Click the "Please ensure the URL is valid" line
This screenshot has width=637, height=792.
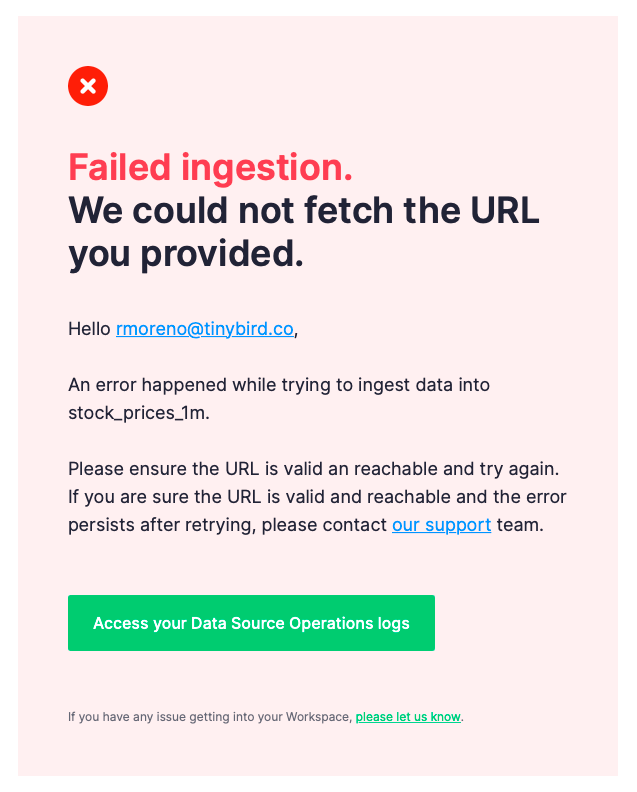(200, 469)
